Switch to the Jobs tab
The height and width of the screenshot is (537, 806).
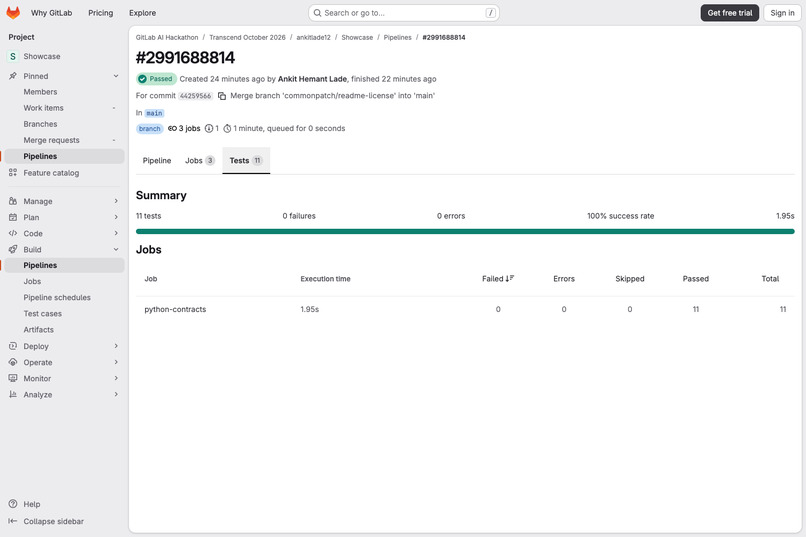(x=199, y=161)
